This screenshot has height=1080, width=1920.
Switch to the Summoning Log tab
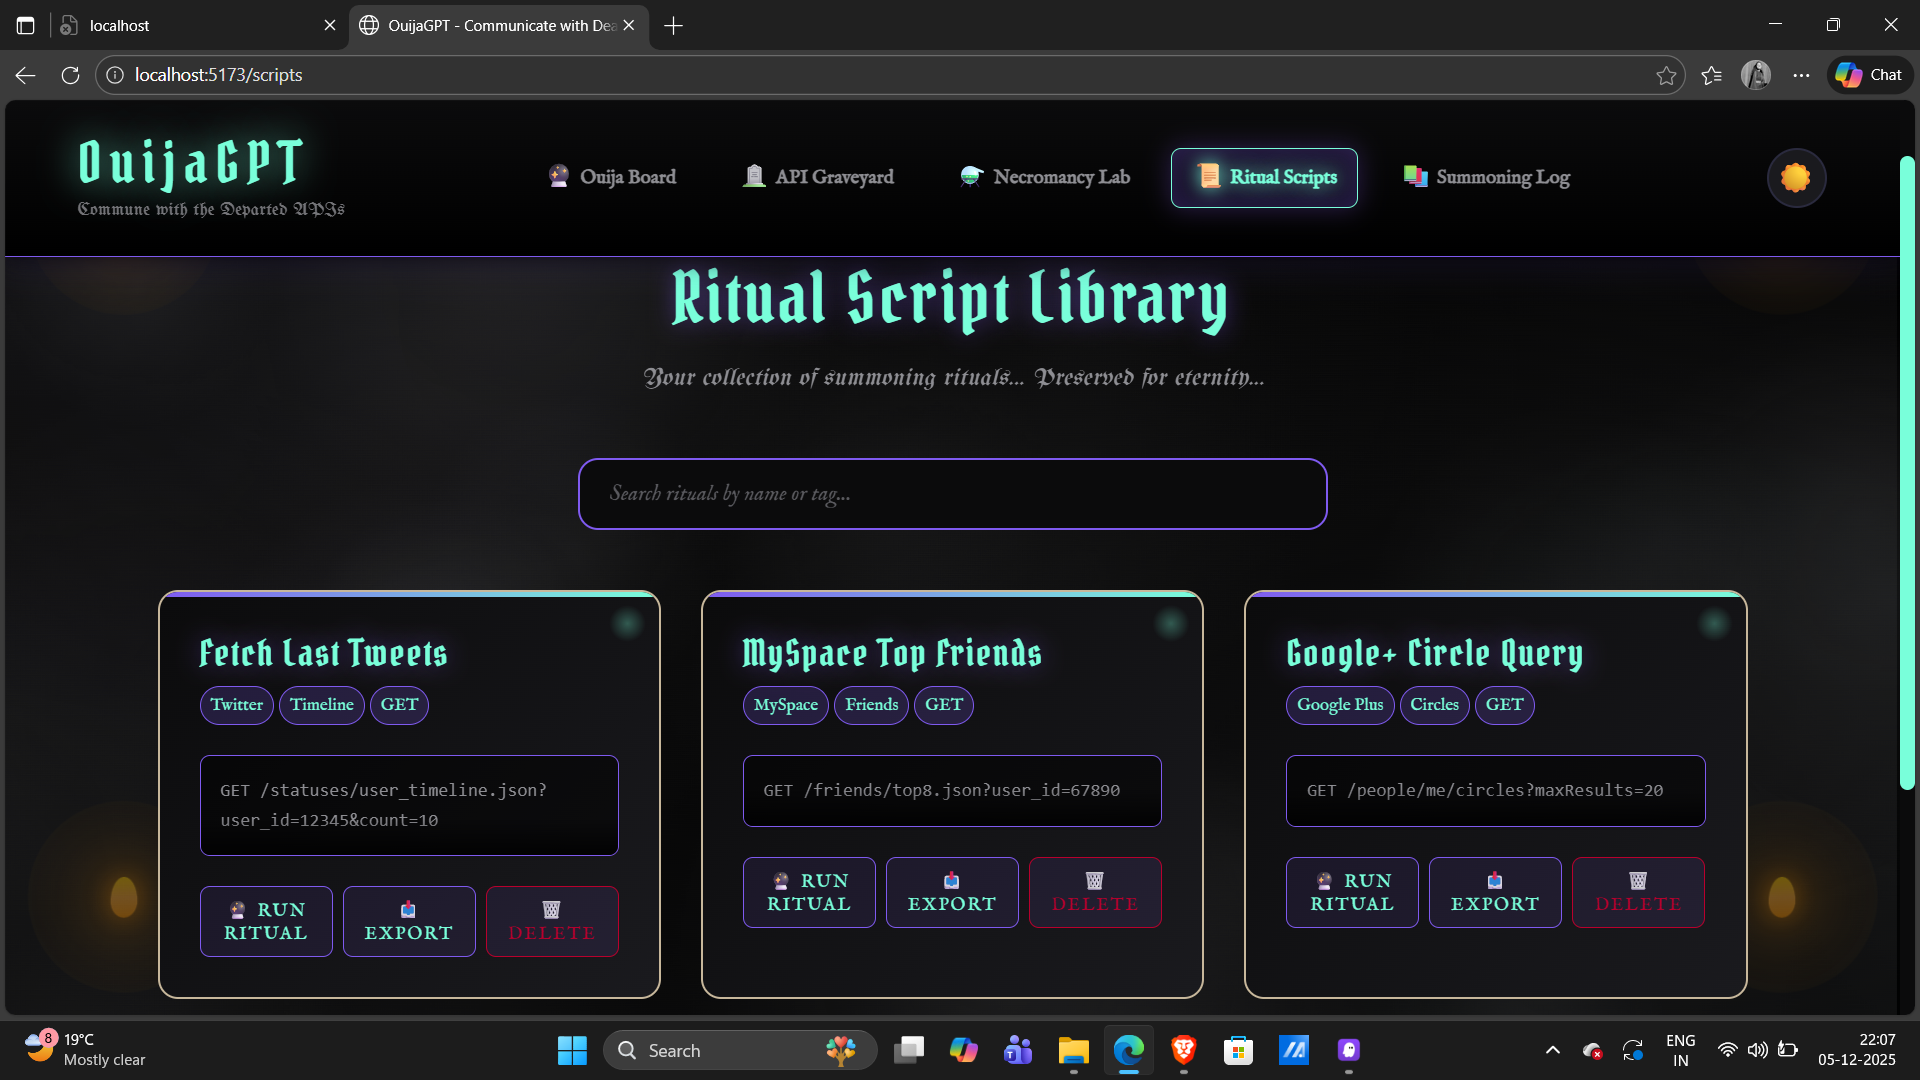click(1486, 177)
